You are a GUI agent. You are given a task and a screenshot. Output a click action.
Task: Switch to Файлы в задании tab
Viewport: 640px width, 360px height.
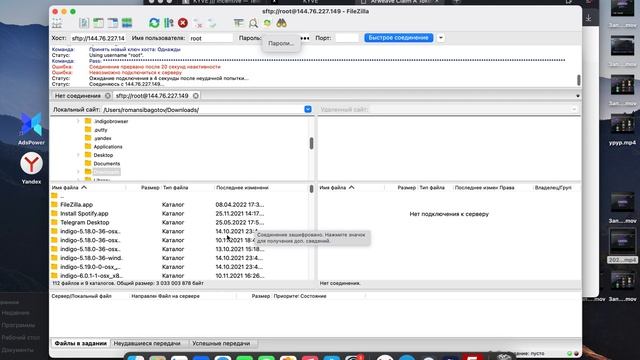click(x=80, y=343)
